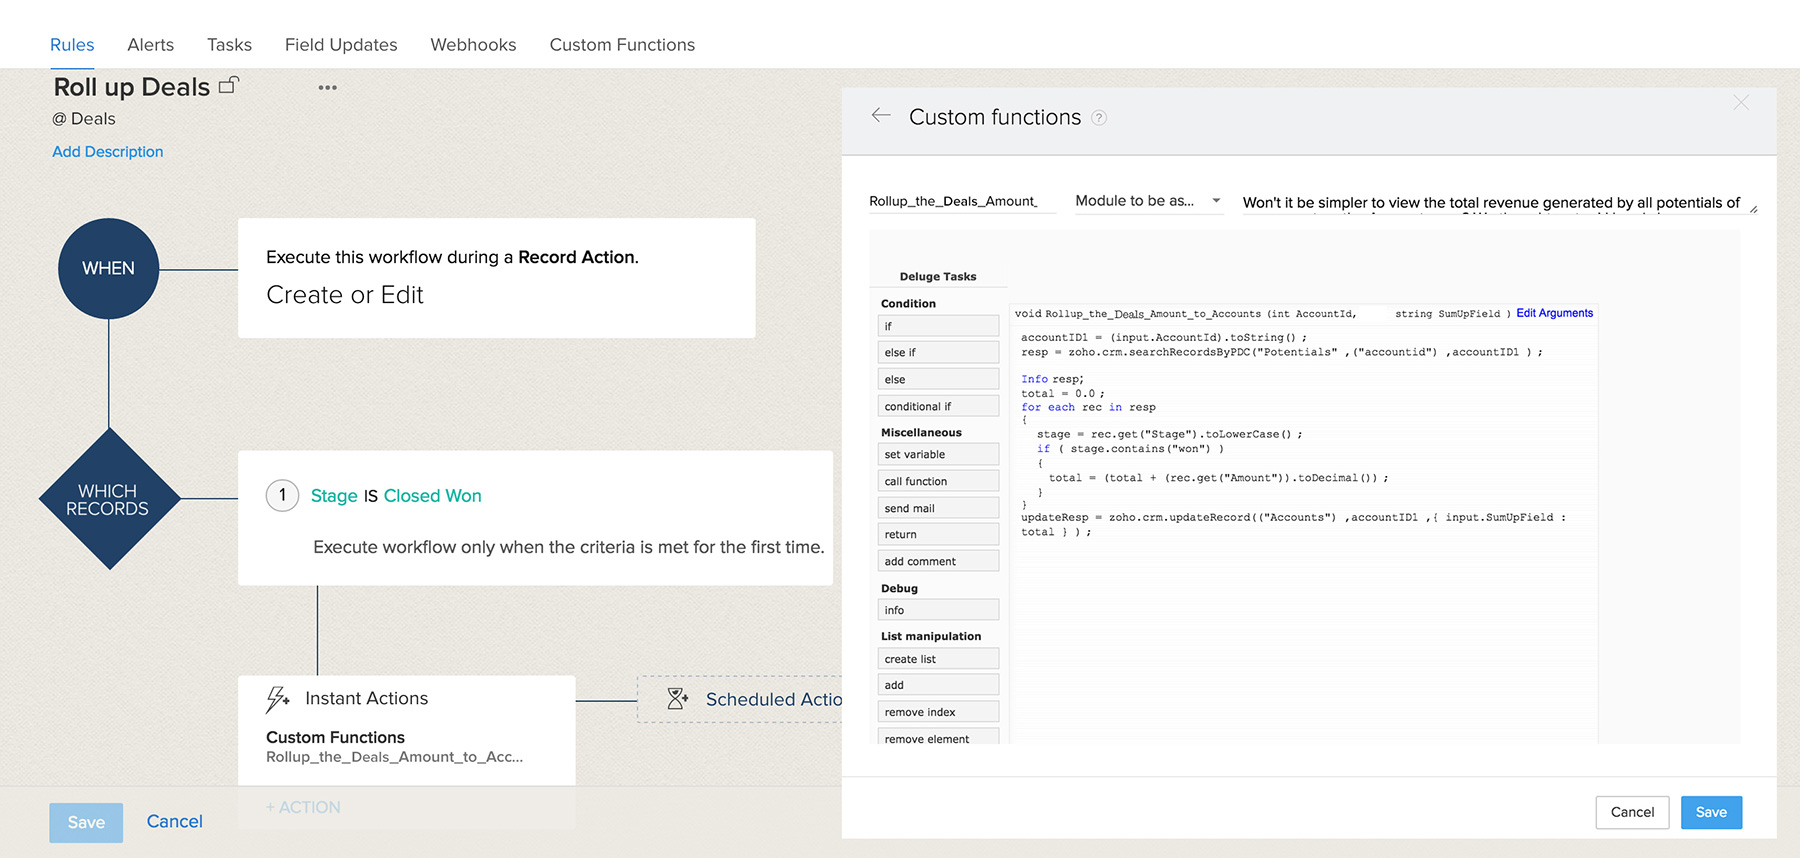Choose the 'send mail' Deluge task
Viewport: 1800px width, 858px height.
(x=938, y=508)
